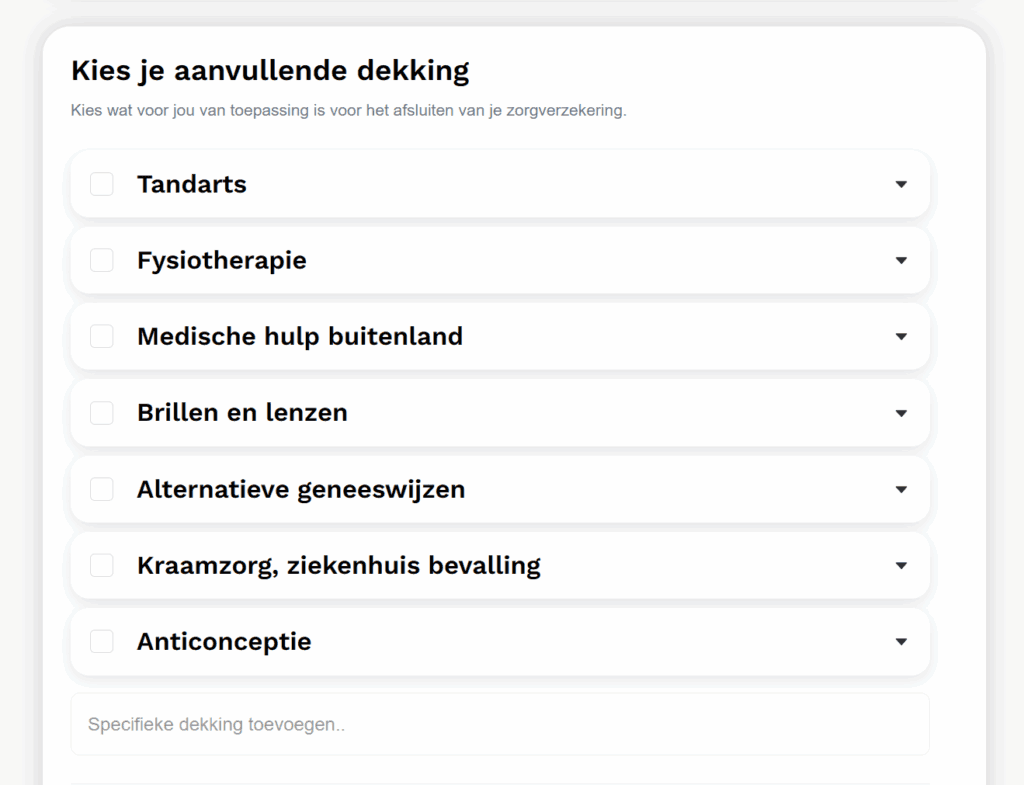Click the Tandarts label text

tap(192, 184)
